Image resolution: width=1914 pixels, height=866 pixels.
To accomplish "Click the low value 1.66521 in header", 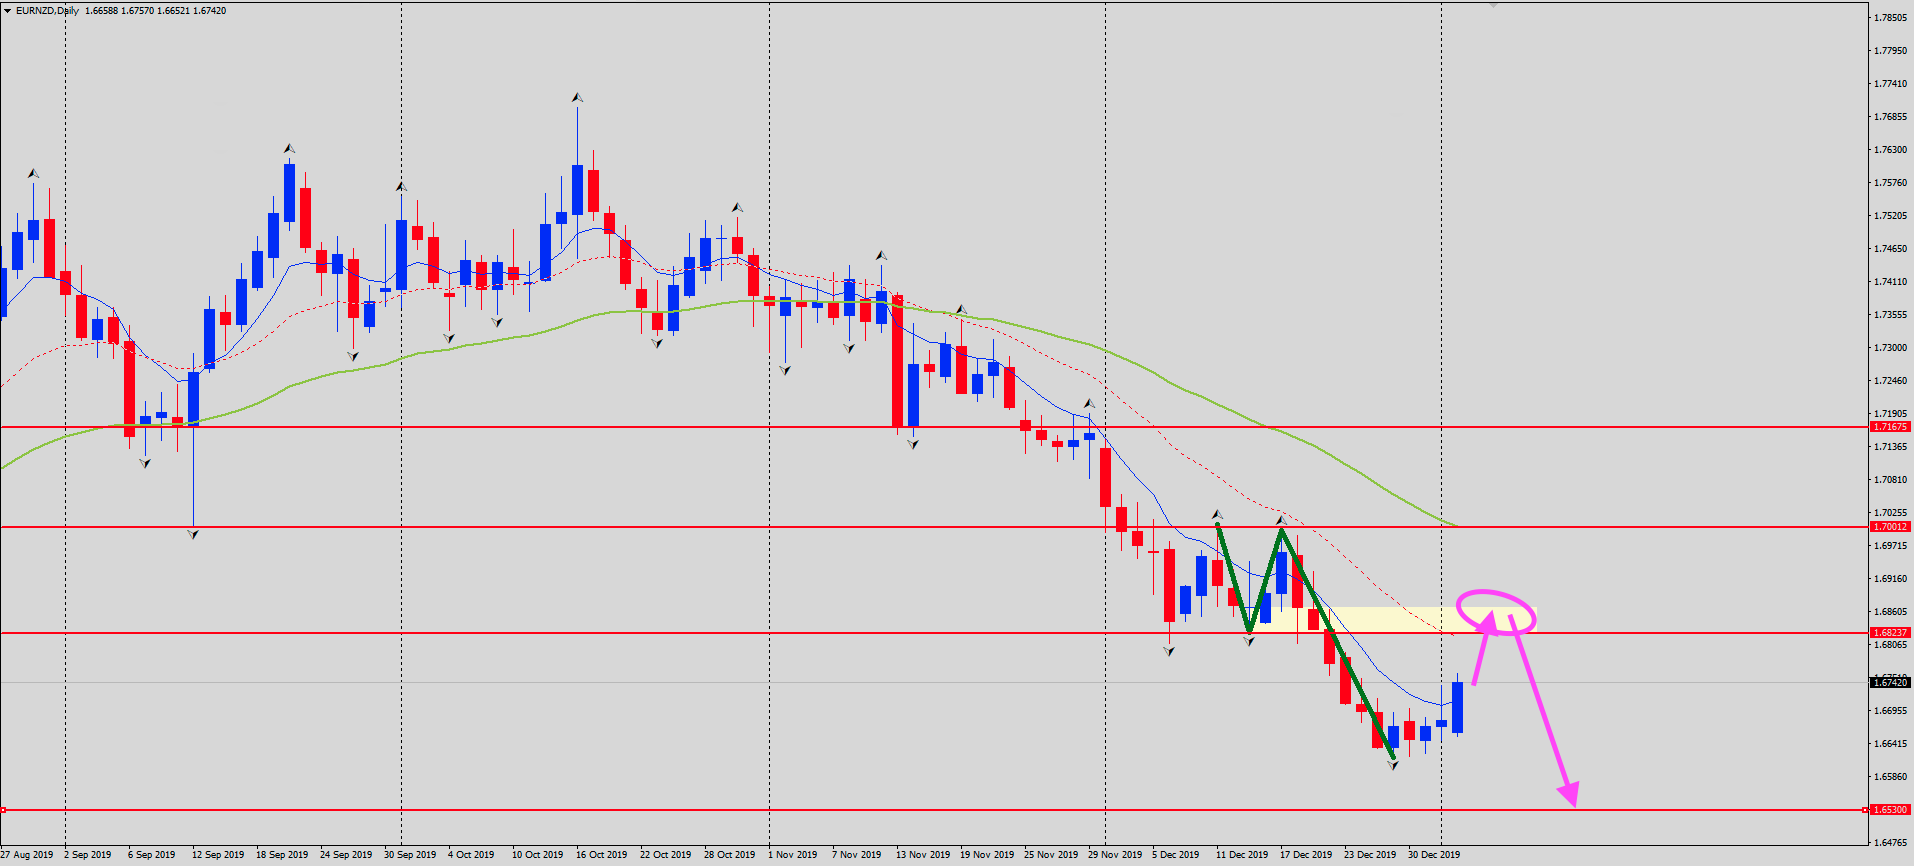I will (173, 11).
